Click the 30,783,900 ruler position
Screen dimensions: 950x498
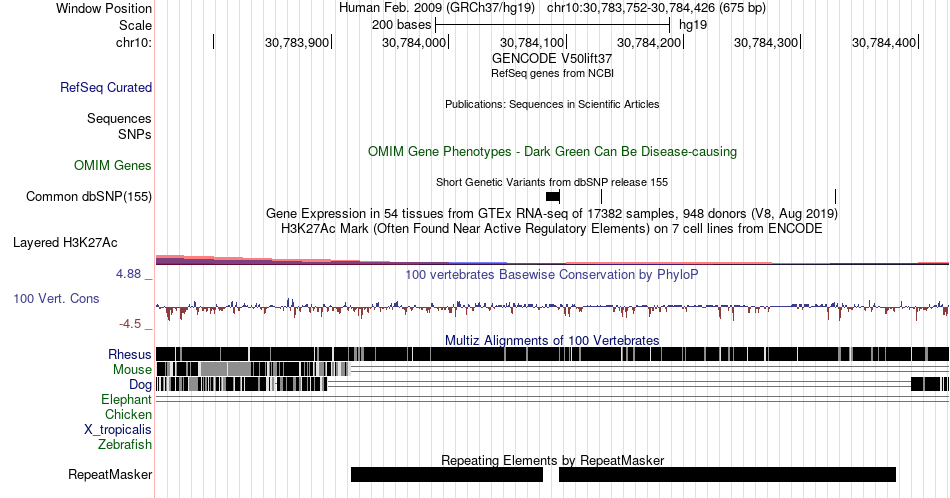coord(297,42)
